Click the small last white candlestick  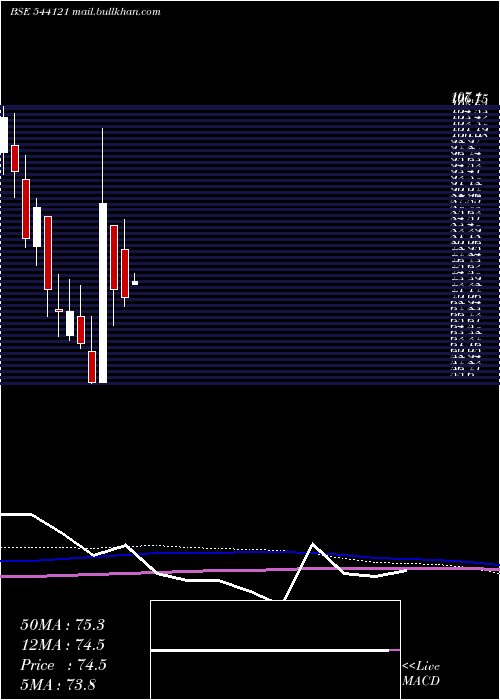point(135,283)
